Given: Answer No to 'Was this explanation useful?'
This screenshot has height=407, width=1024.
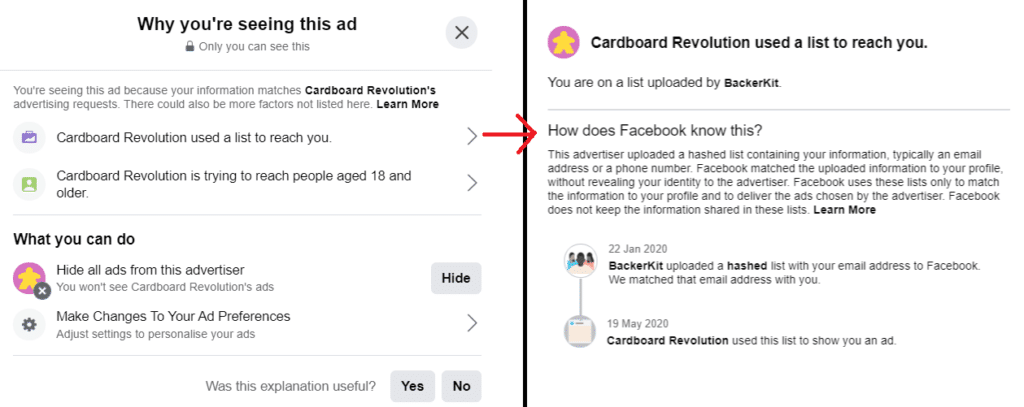Looking at the screenshot, I should tap(461, 386).
